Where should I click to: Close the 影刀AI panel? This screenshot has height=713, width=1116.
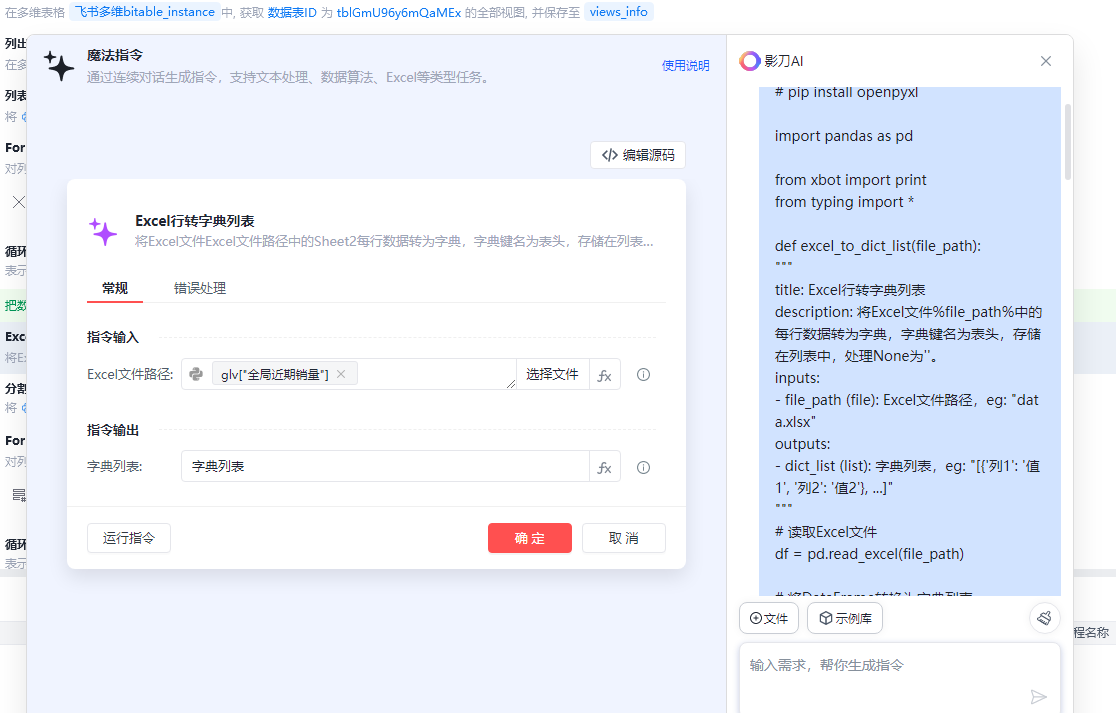[1046, 61]
